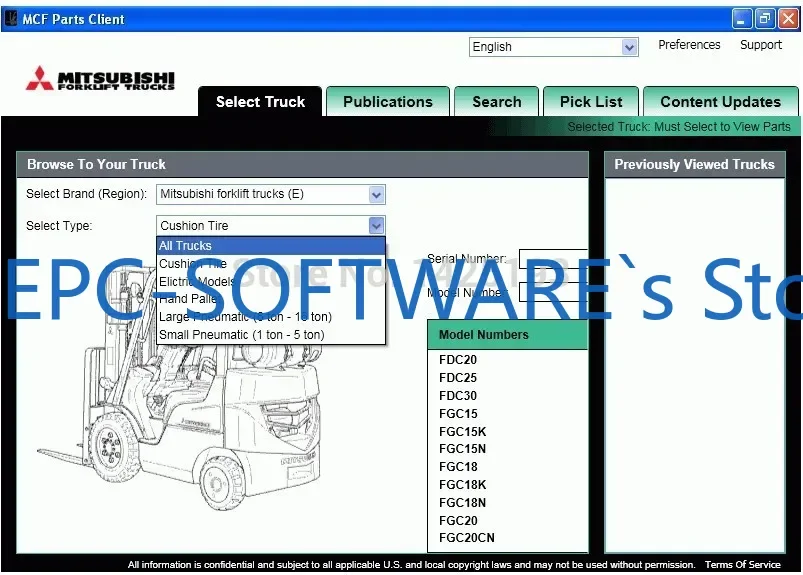Close the MCF Parts Client window

(789, 19)
